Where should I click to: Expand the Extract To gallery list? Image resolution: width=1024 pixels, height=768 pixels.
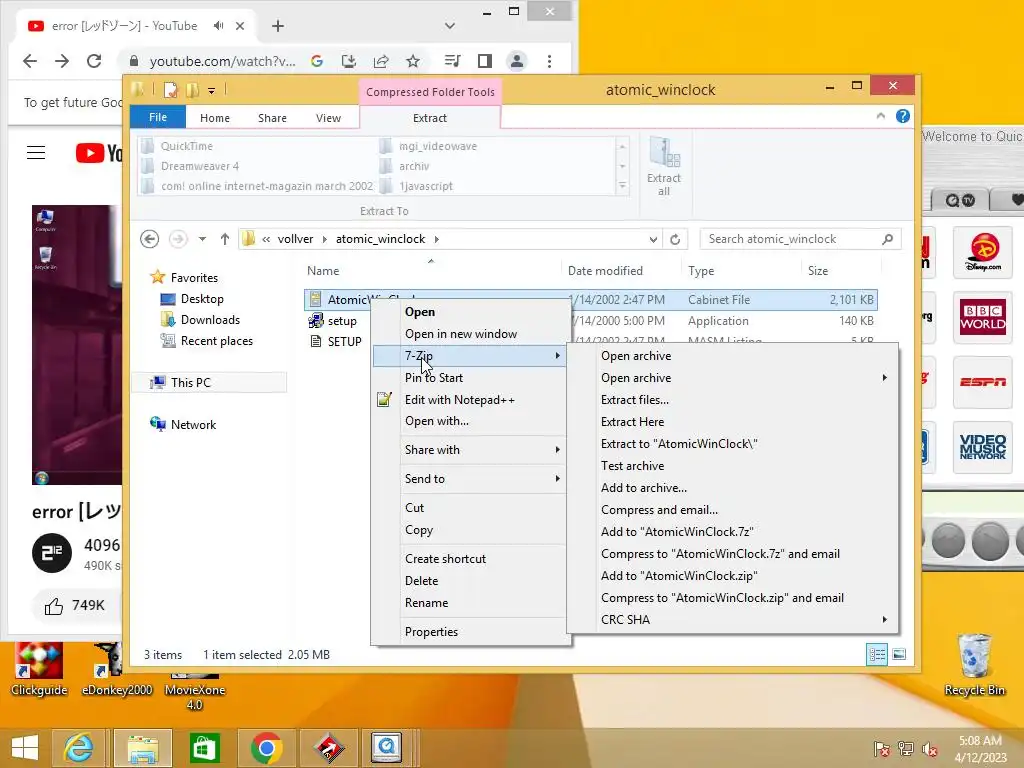(622, 187)
